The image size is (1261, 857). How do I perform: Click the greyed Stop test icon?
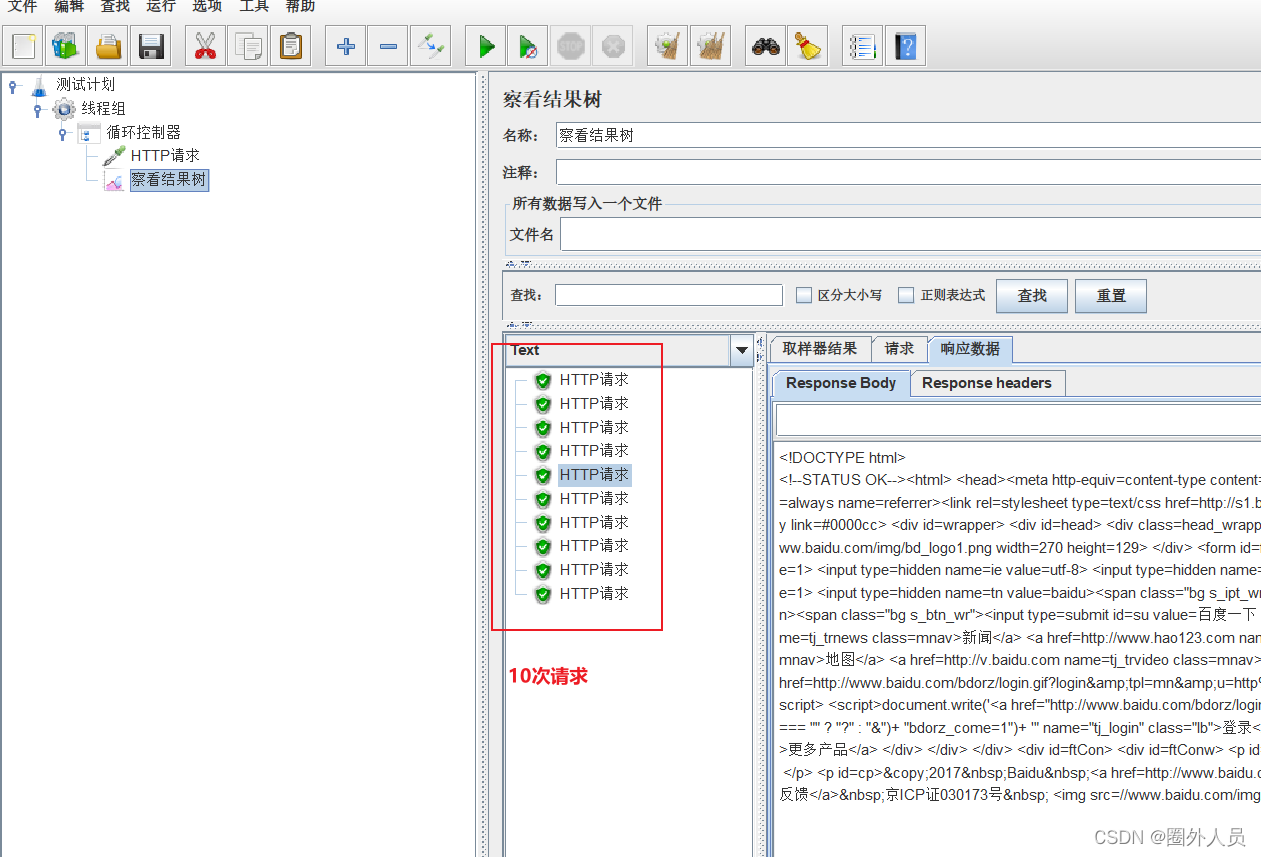tap(570, 46)
